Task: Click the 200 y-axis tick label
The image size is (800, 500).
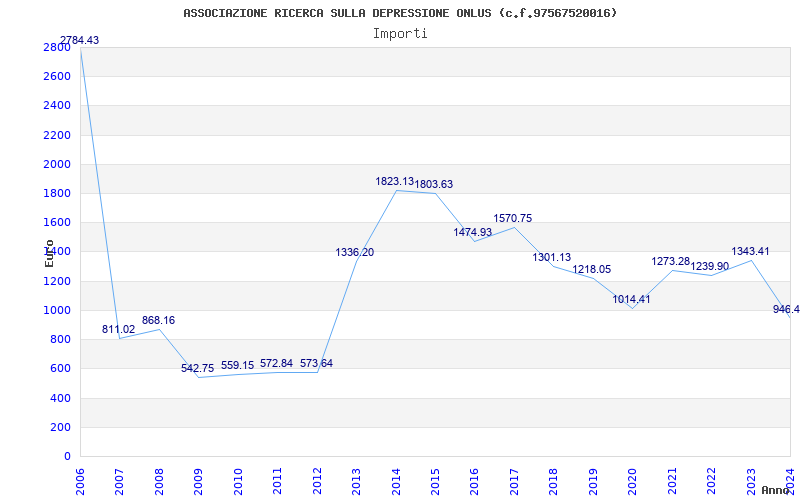Action: [60, 427]
